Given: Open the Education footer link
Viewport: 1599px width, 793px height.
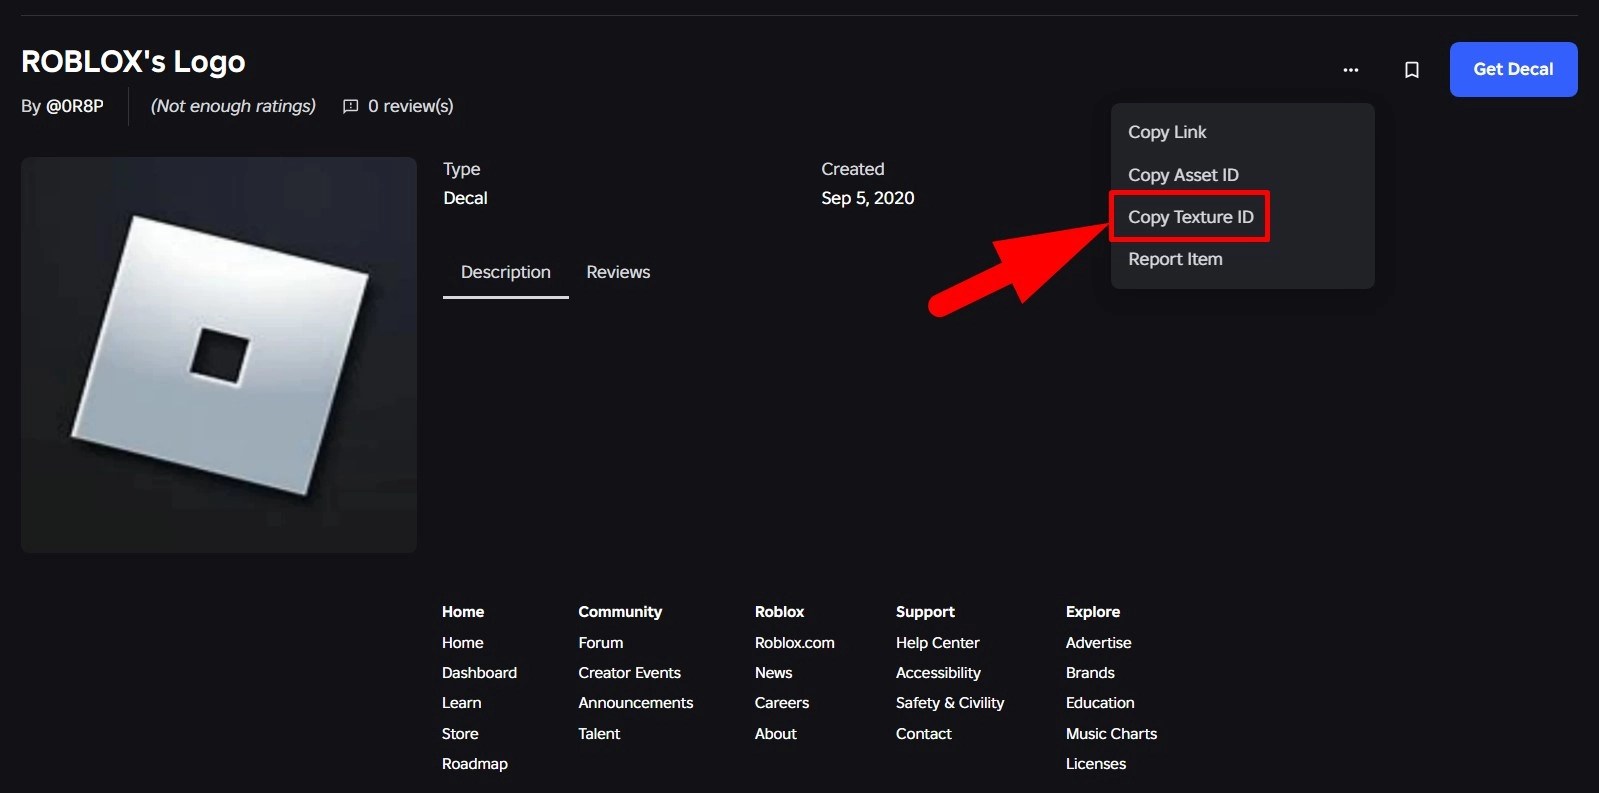Looking at the screenshot, I should click(1100, 703).
